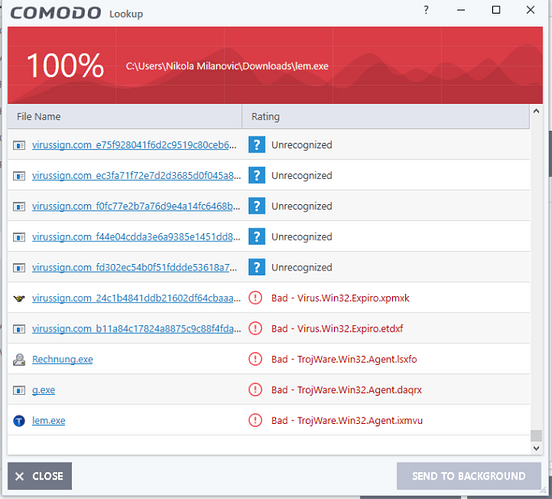Click red alert icon for Agent.daqrx rating
Image resolution: width=552 pixels, height=499 pixels.
pos(255,390)
